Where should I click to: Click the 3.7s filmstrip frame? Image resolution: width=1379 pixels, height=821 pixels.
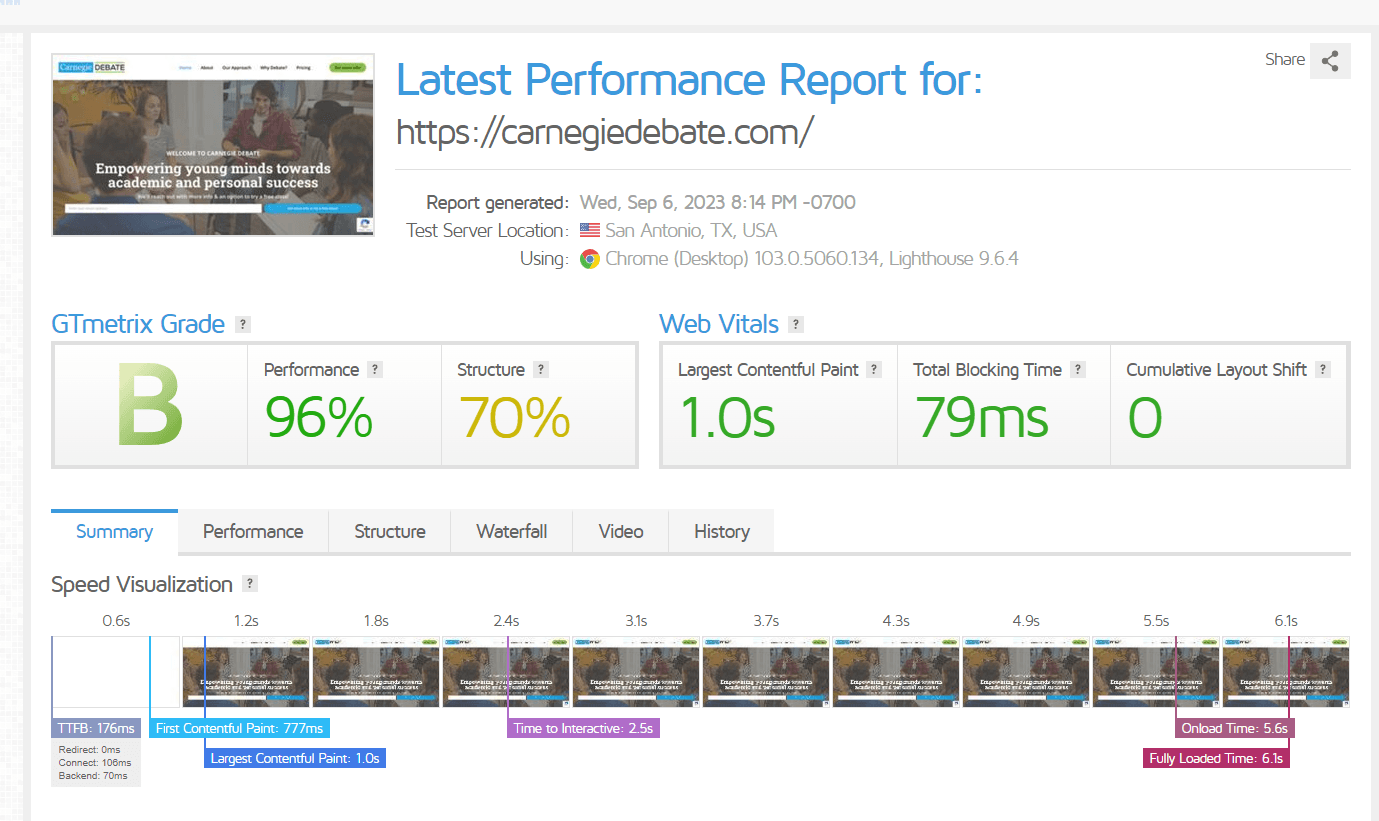[x=766, y=672]
